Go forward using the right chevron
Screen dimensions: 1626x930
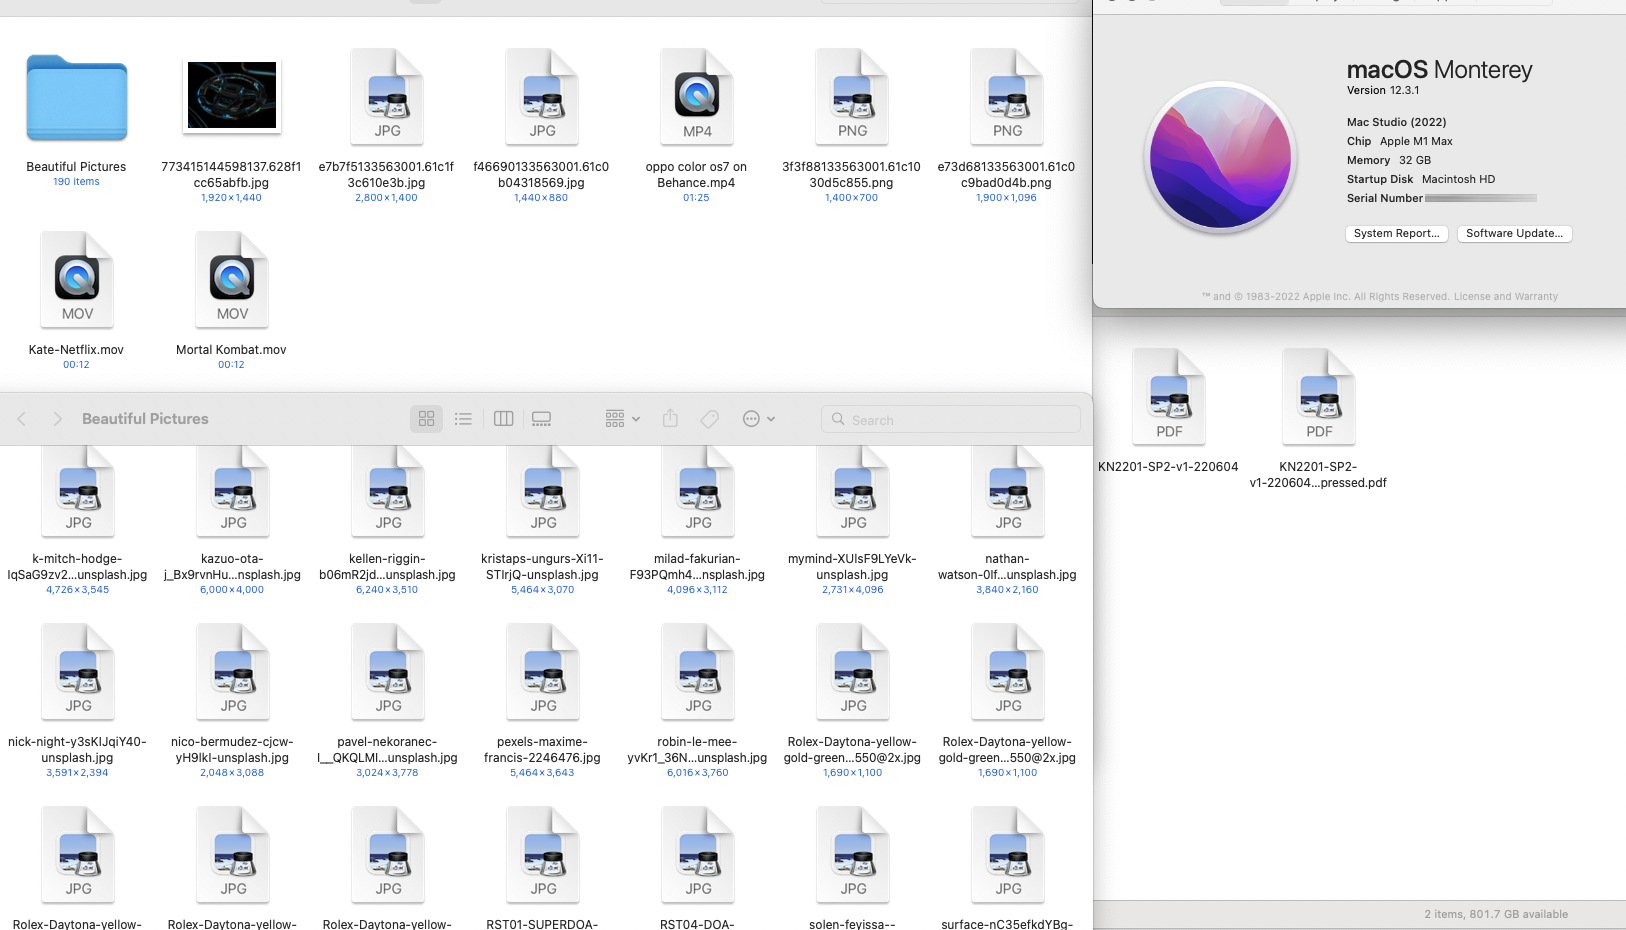coord(57,419)
